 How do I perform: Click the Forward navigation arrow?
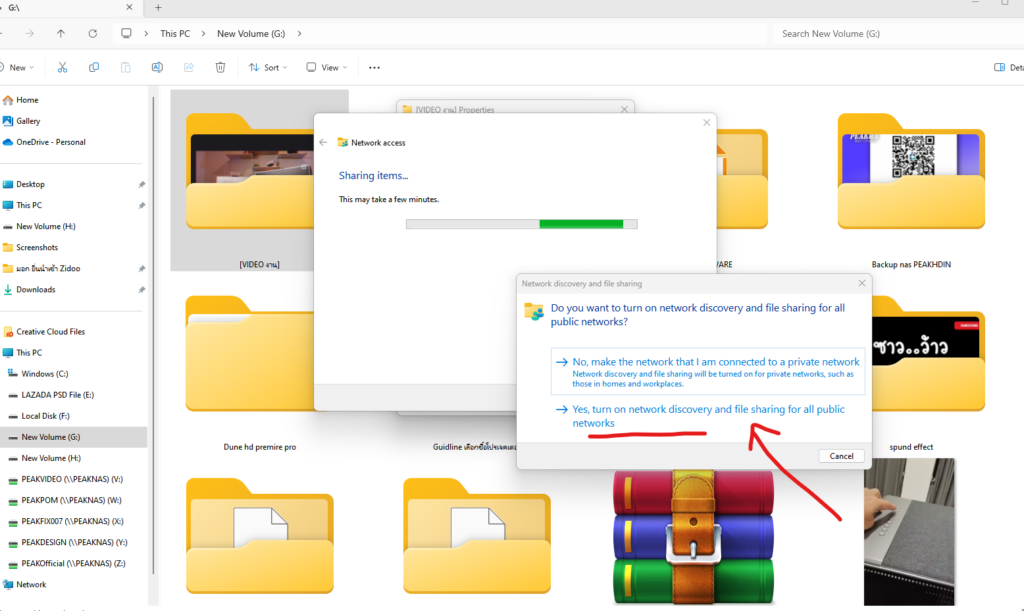click(x=29, y=33)
